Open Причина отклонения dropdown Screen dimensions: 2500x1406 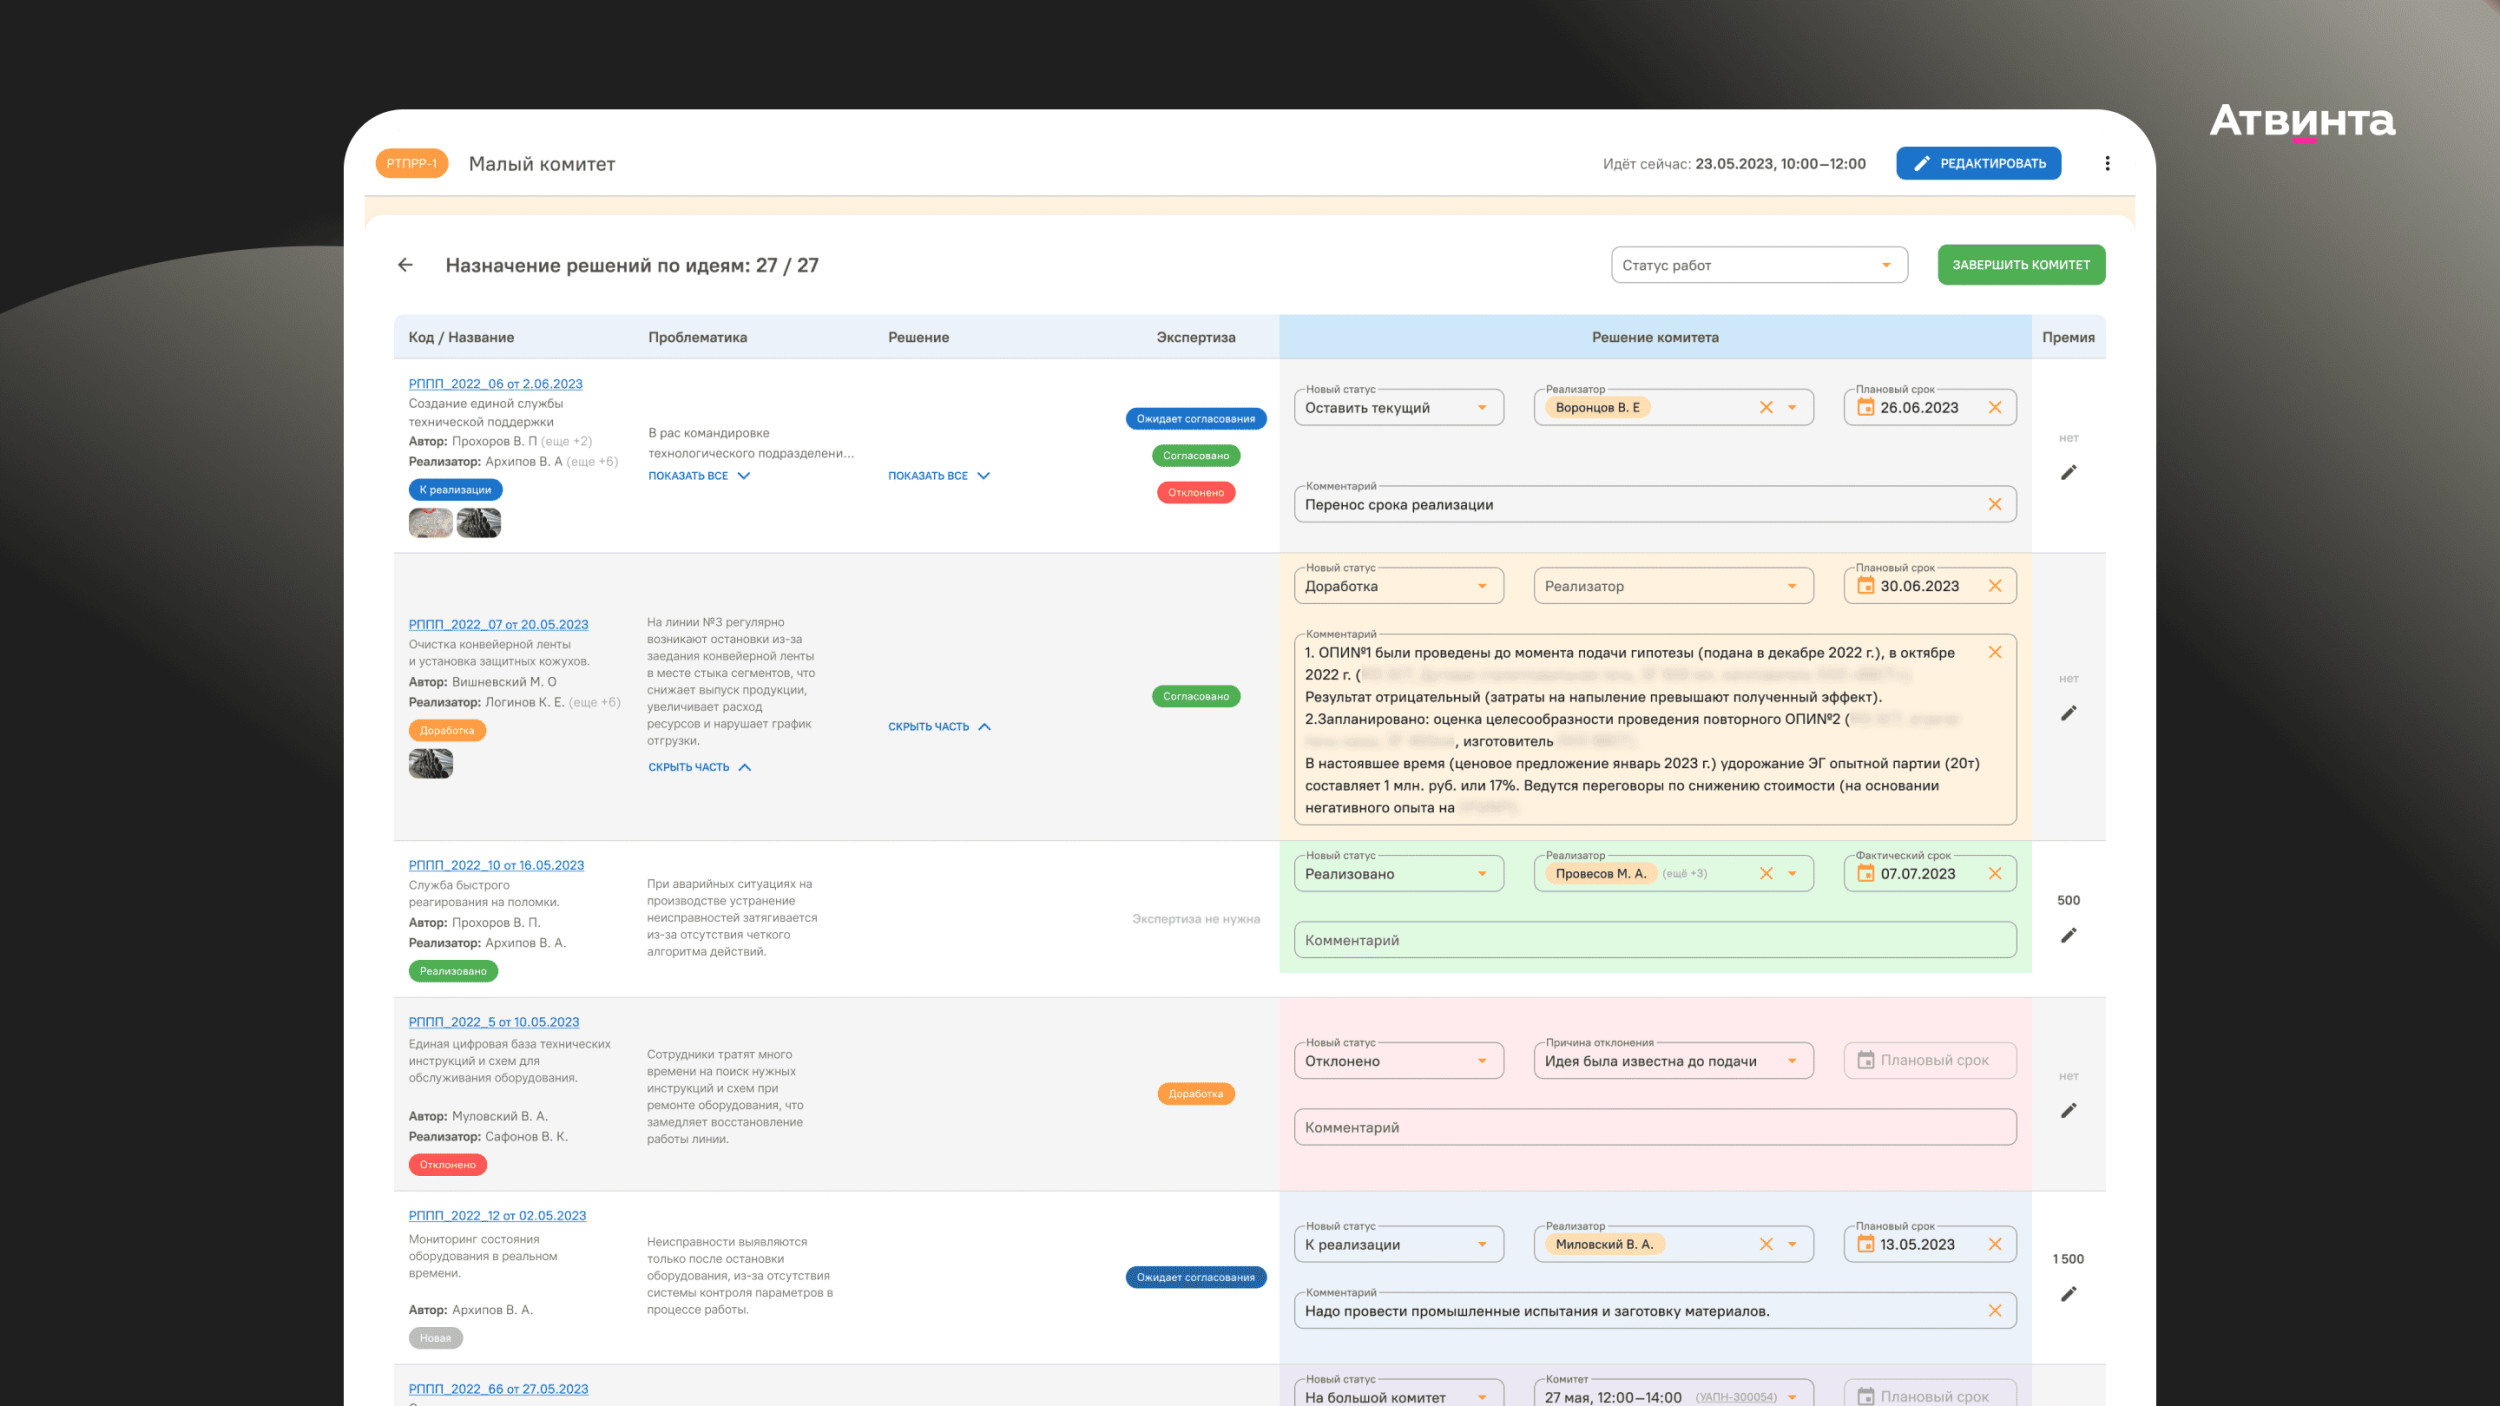click(x=1672, y=1061)
